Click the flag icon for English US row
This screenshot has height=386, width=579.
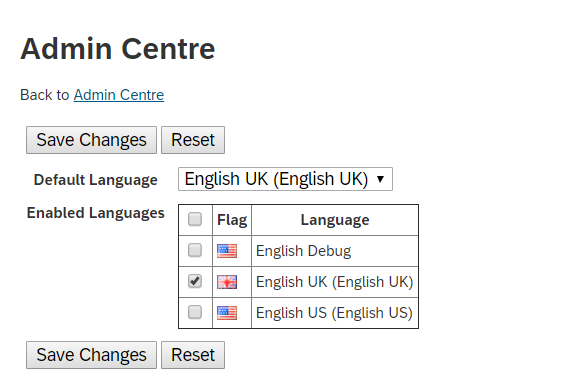pos(227,313)
